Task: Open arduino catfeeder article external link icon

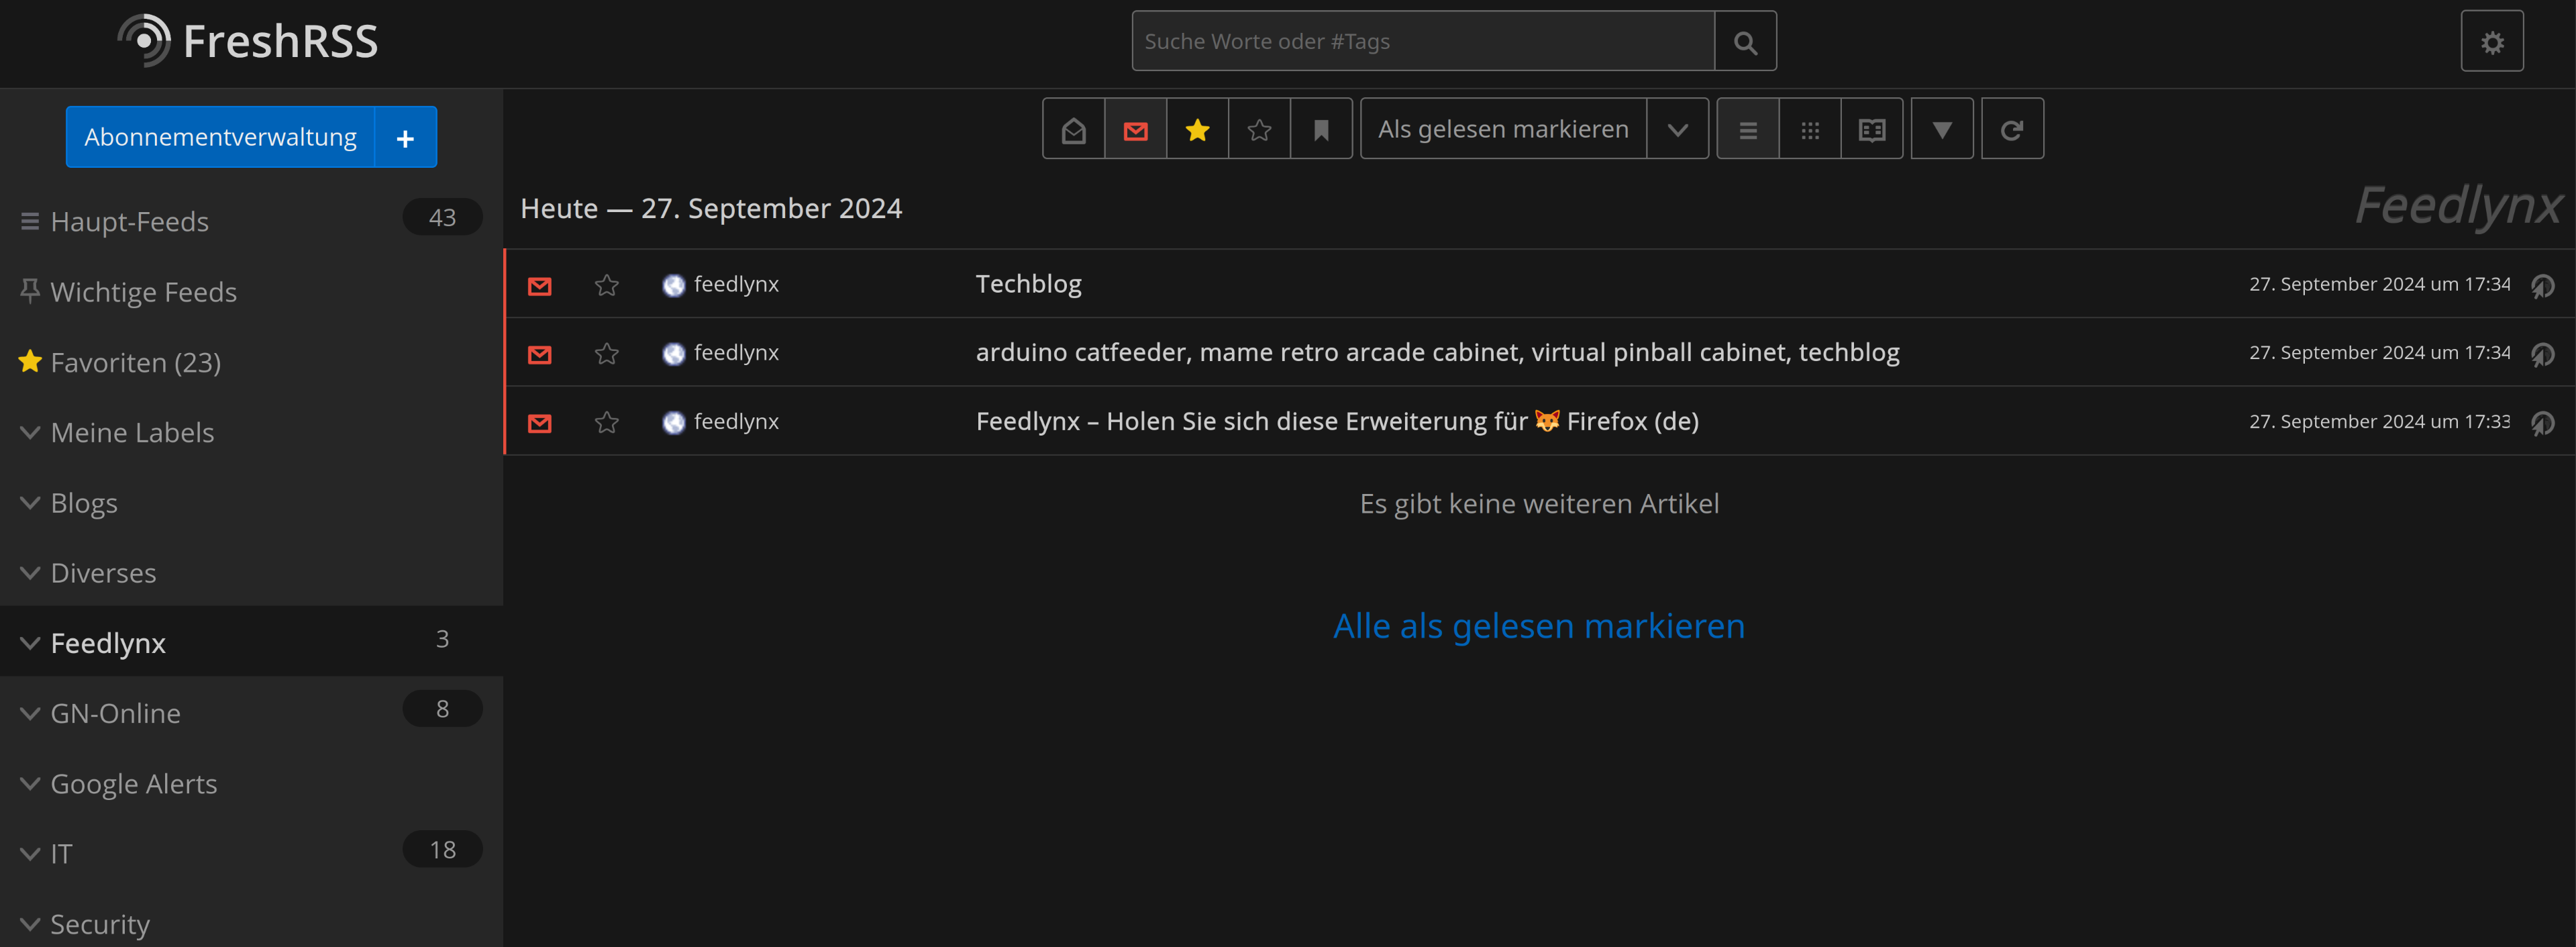Action: [x=2542, y=354]
